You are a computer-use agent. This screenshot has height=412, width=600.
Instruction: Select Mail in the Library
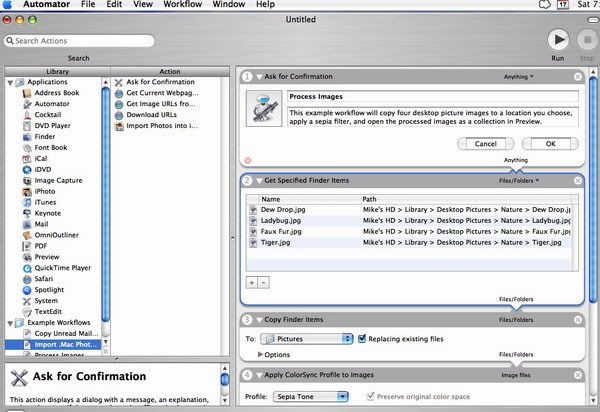[41, 224]
